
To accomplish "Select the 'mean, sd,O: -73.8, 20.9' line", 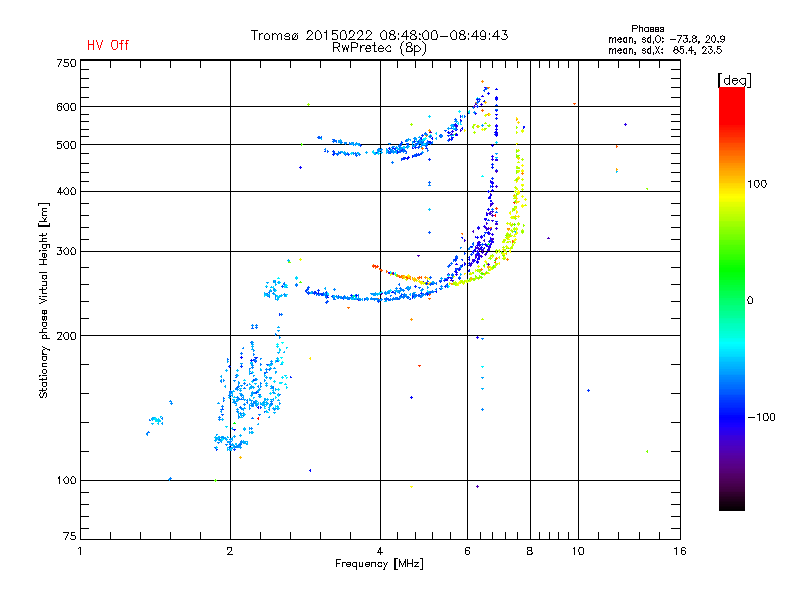I will tap(666, 39).
